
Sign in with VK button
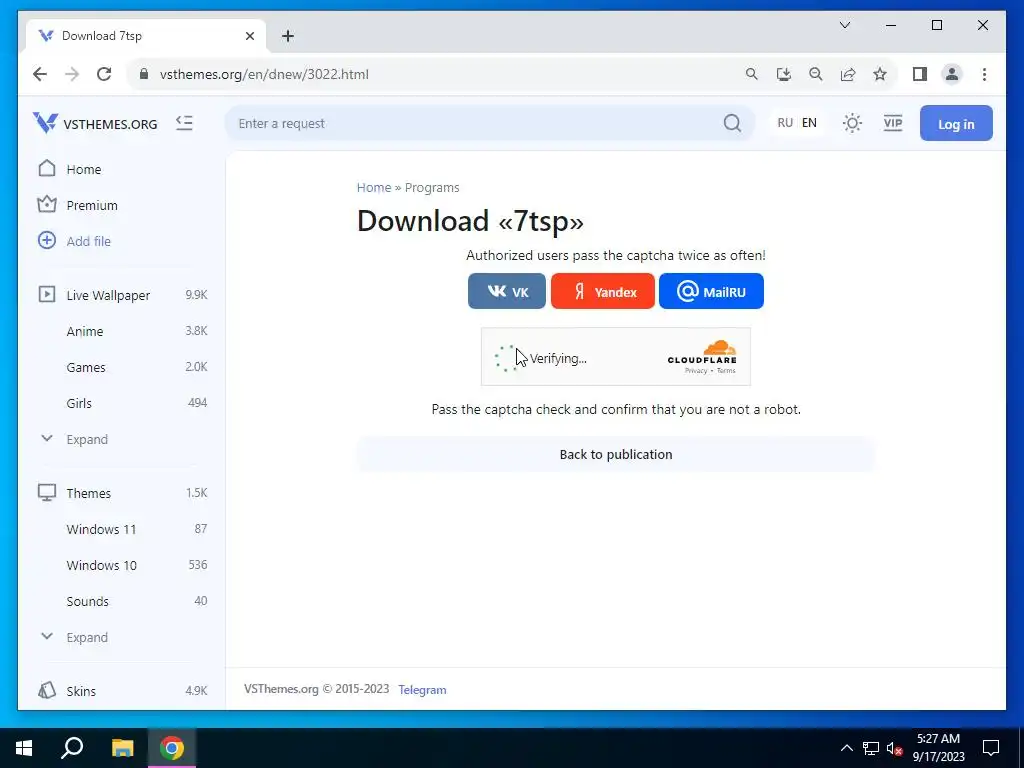[x=507, y=291]
